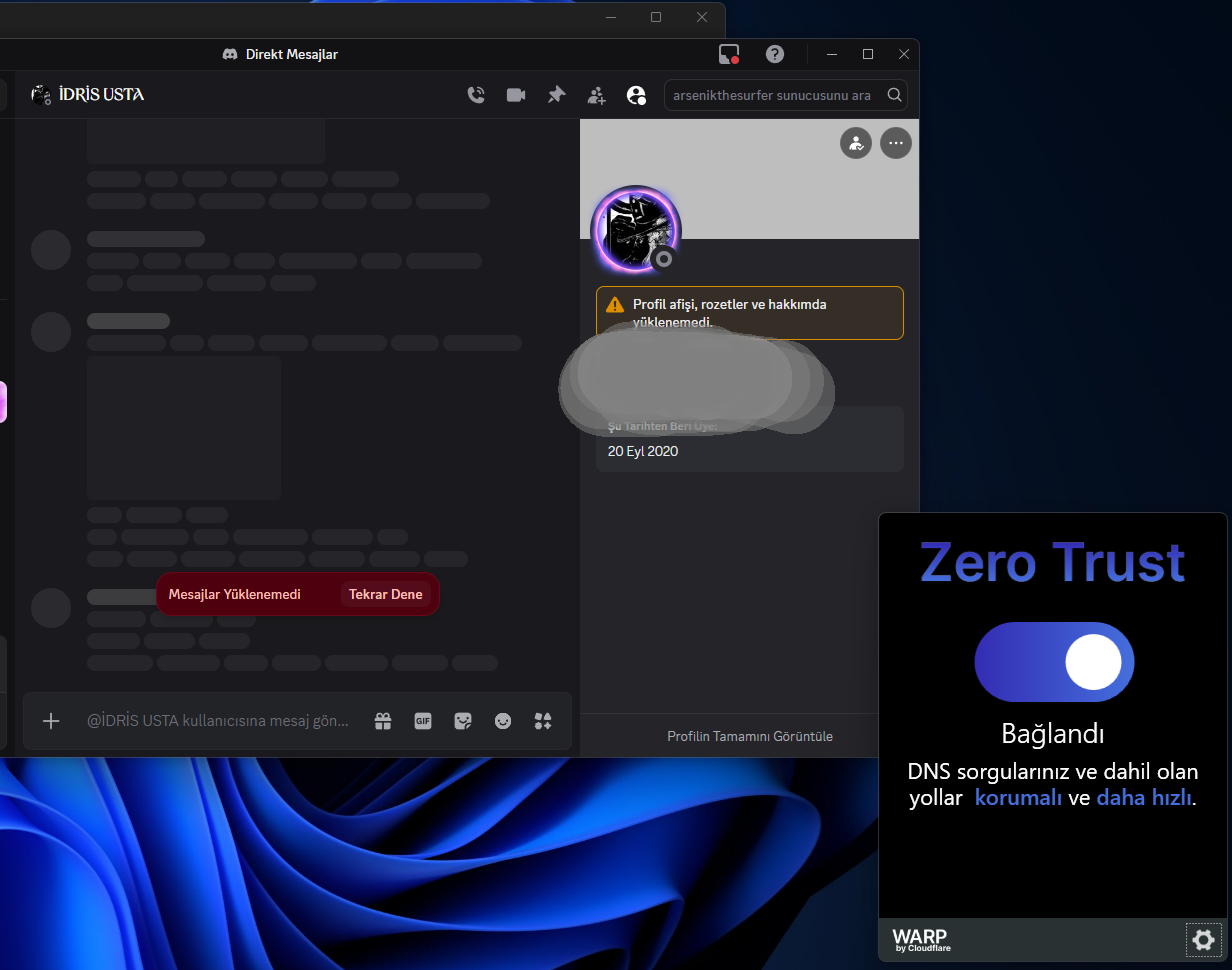
Task: Open the emoji picker
Action: click(502, 721)
